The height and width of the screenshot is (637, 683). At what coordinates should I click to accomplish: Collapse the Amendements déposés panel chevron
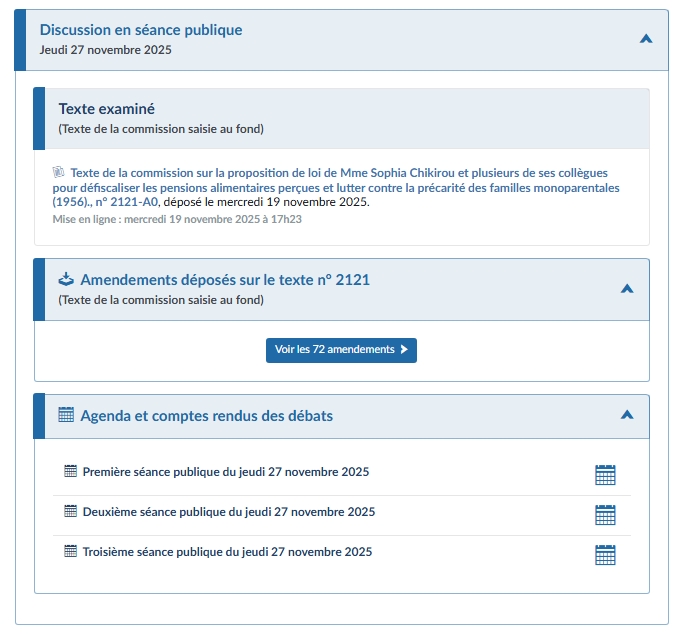click(x=627, y=288)
